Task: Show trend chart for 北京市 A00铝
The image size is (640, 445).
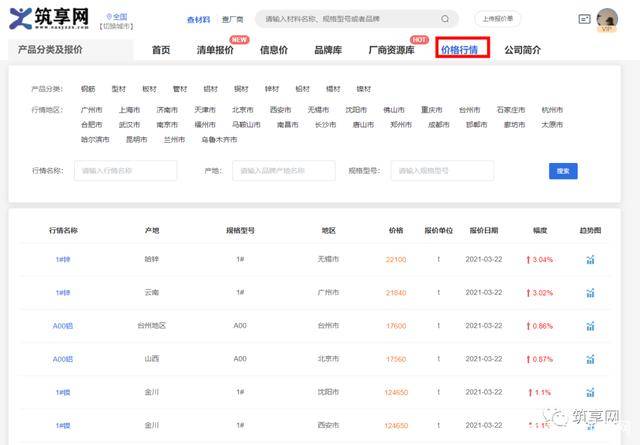Action: [591, 359]
